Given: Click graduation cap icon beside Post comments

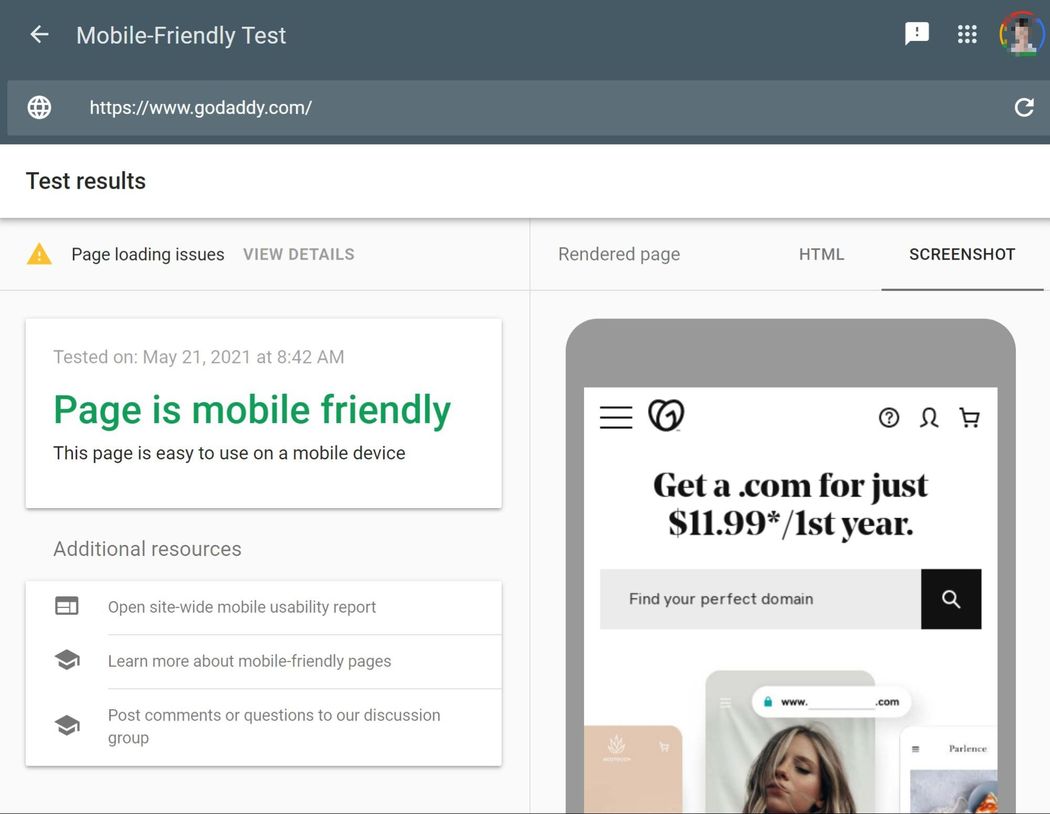Looking at the screenshot, I should coord(67,725).
